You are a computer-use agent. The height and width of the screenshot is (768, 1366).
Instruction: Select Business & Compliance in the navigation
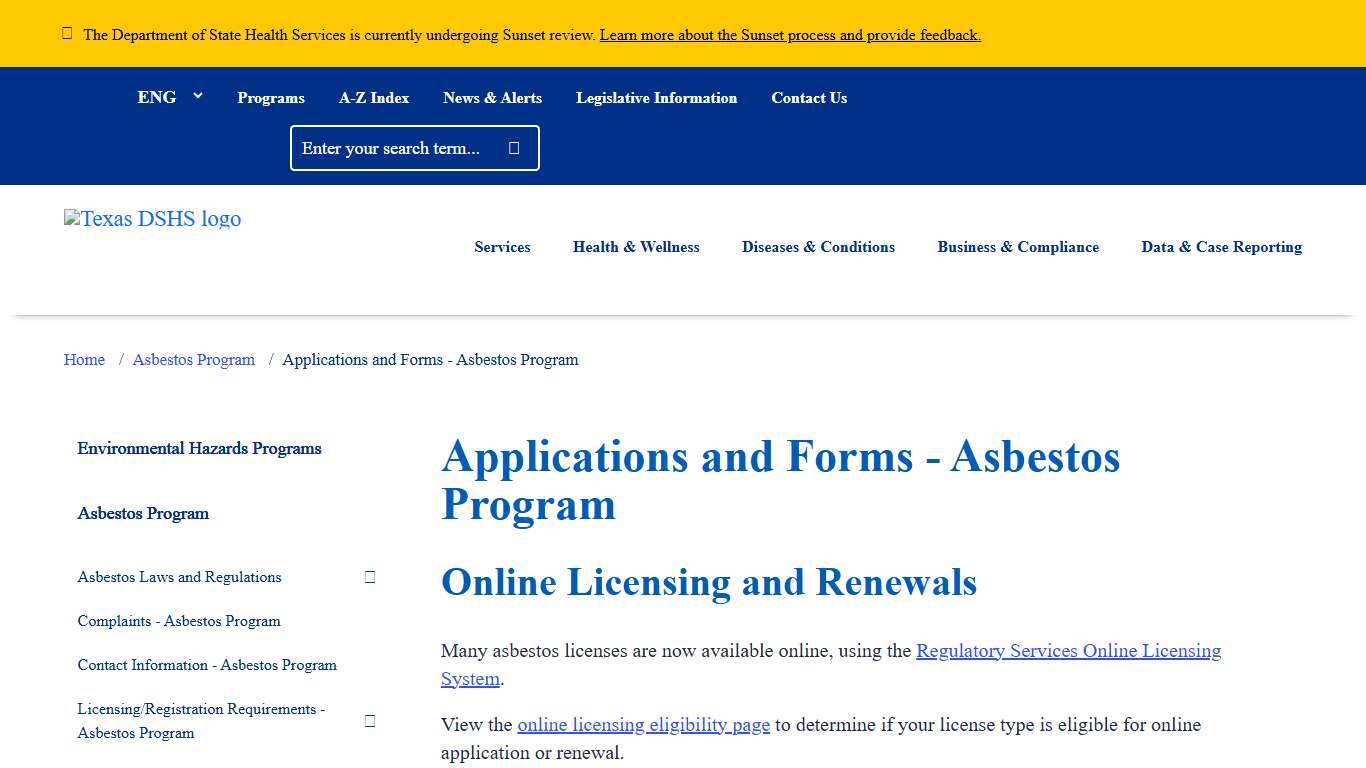click(x=1018, y=247)
